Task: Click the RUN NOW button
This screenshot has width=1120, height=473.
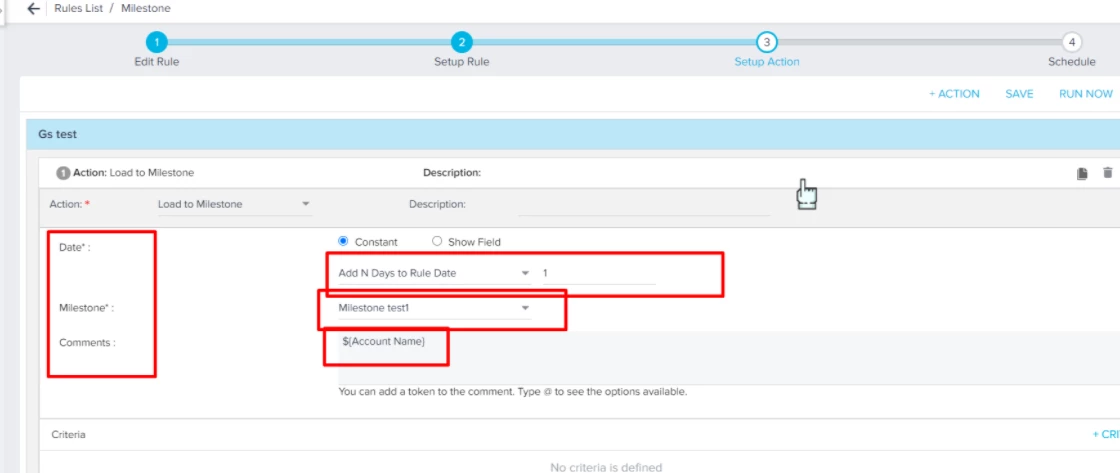Action: [x=1086, y=94]
